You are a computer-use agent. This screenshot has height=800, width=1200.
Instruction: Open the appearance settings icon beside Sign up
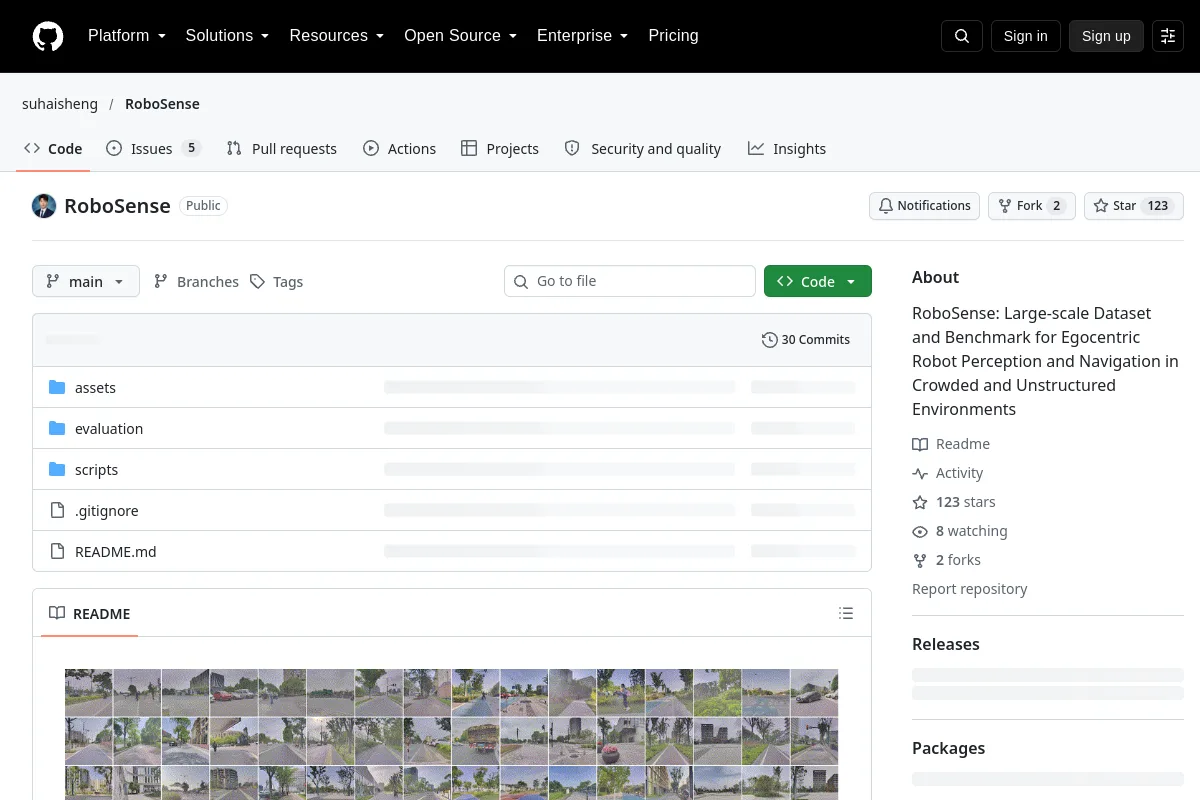click(x=1168, y=36)
